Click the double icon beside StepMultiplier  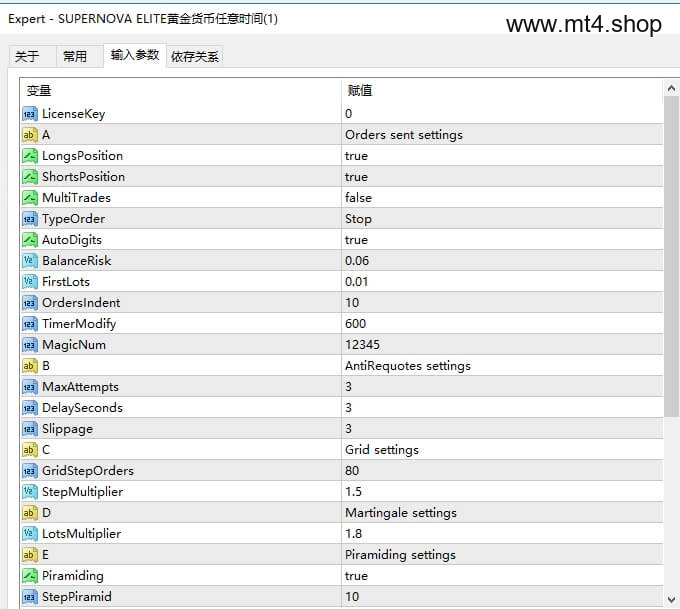pyautogui.click(x=29, y=492)
